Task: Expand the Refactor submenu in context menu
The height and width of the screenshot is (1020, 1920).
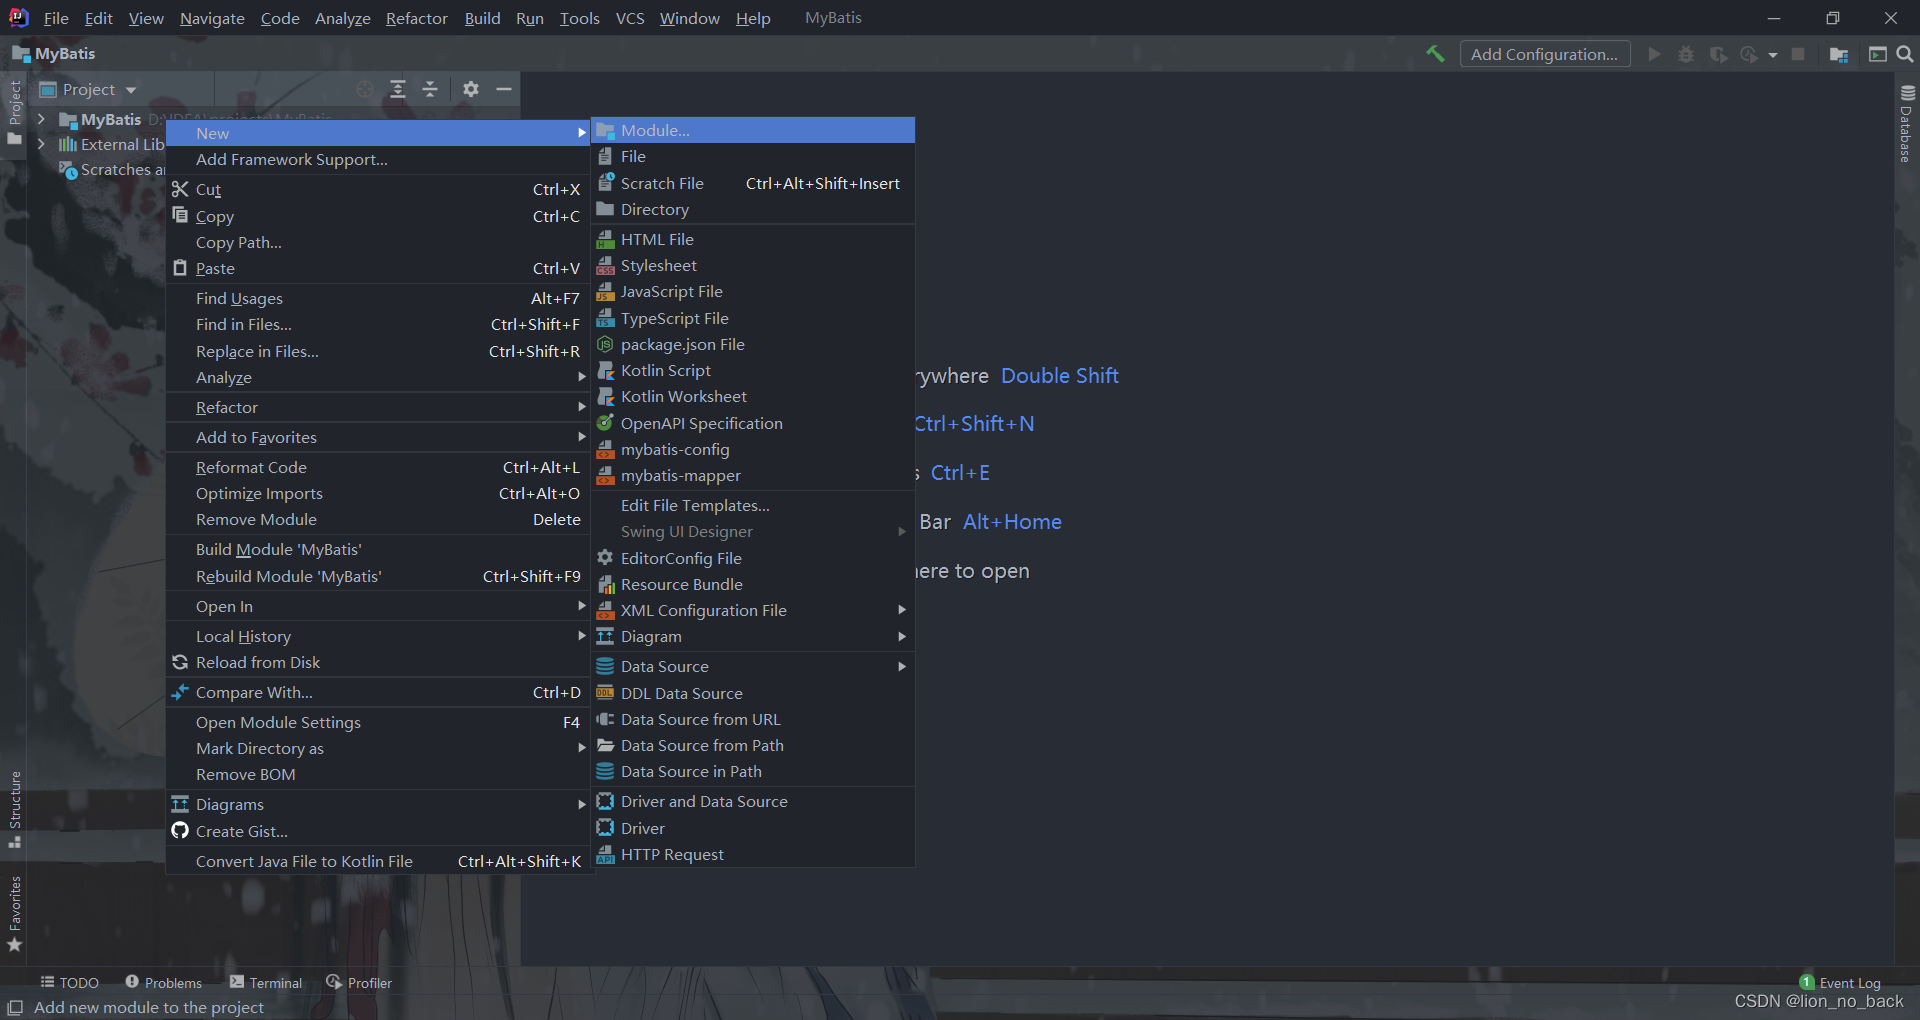Action: click(379, 407)
